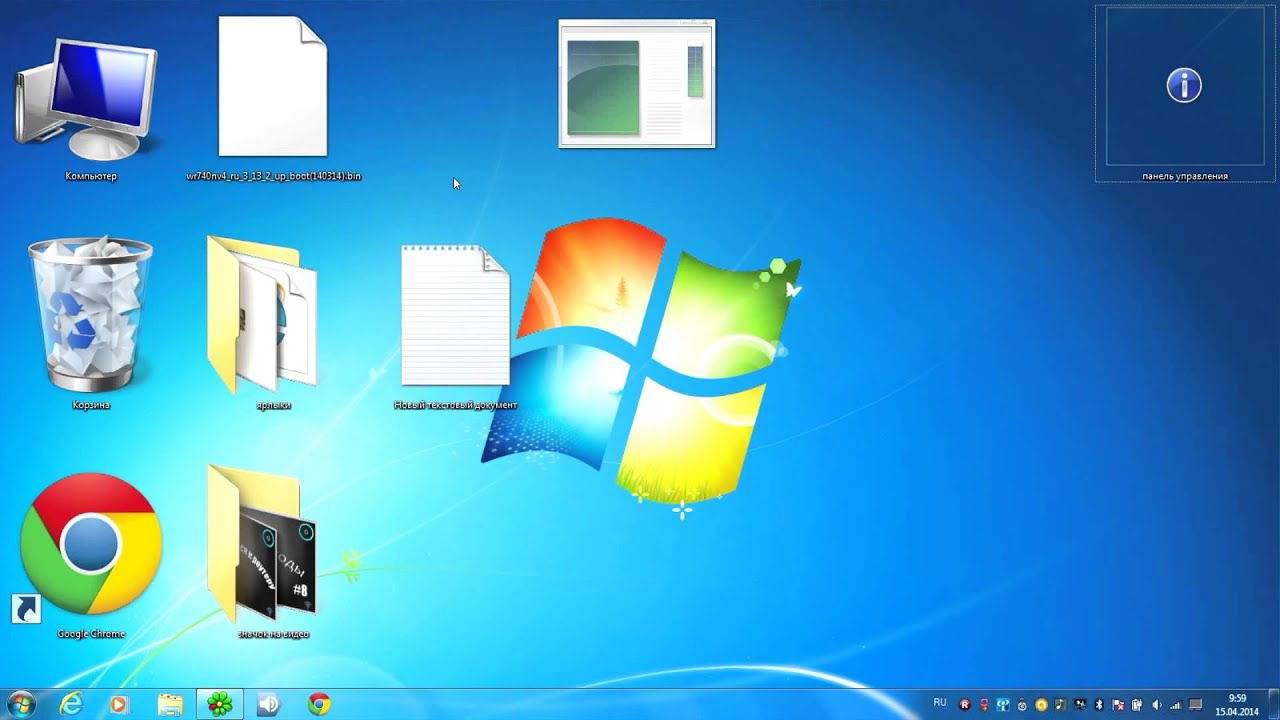Open the Windows Start menu
This screenshot has width=1280, height=720.
(21, 704)
